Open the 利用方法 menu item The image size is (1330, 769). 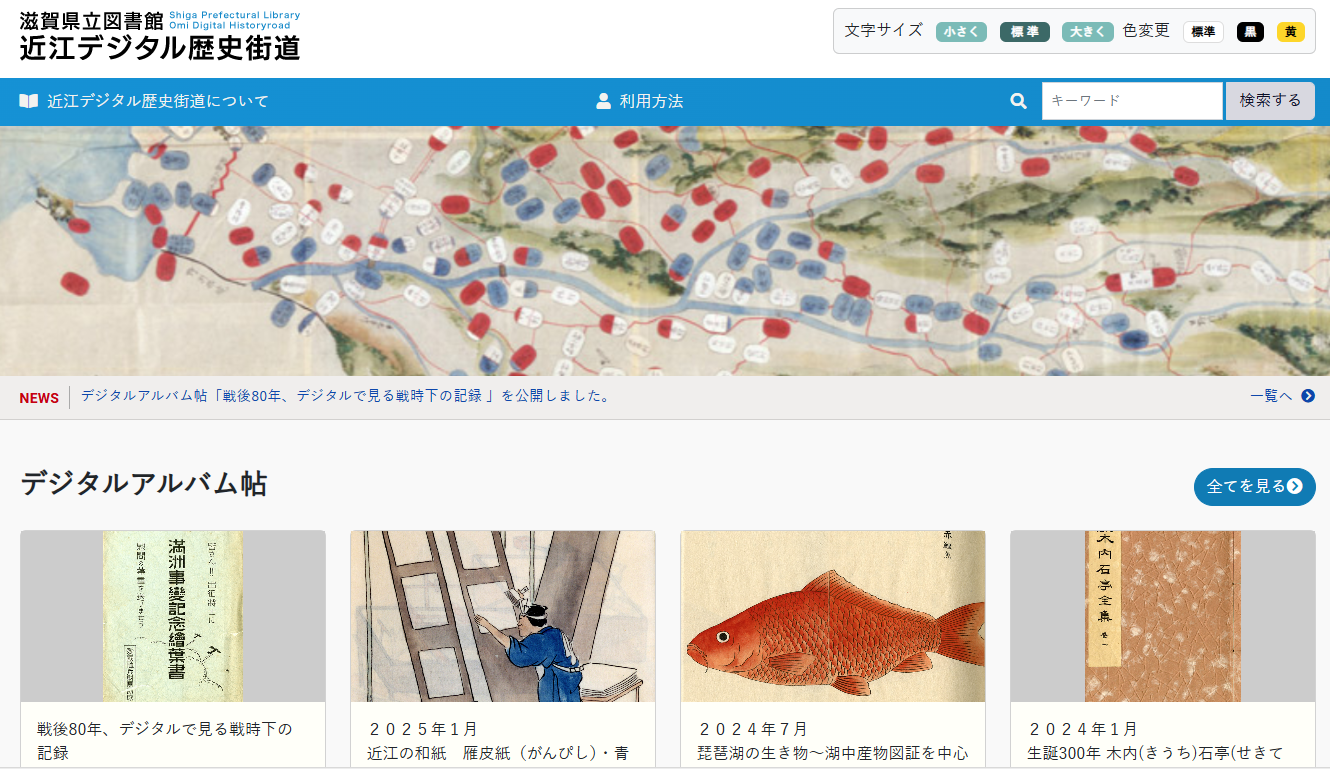pyautogui.click(x=640, y=101)
